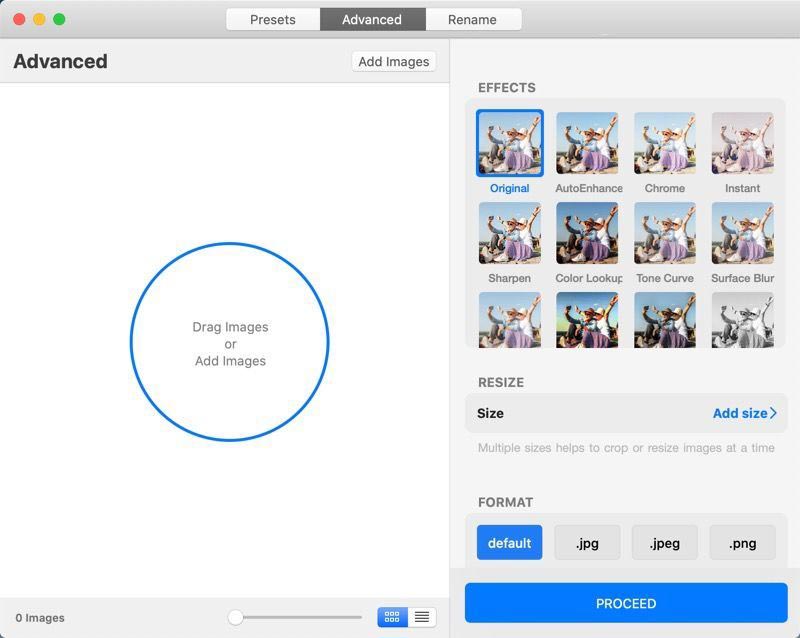Open the Rename tab
Viewport: 800px width, 638px height.
[x=473, y=19]
